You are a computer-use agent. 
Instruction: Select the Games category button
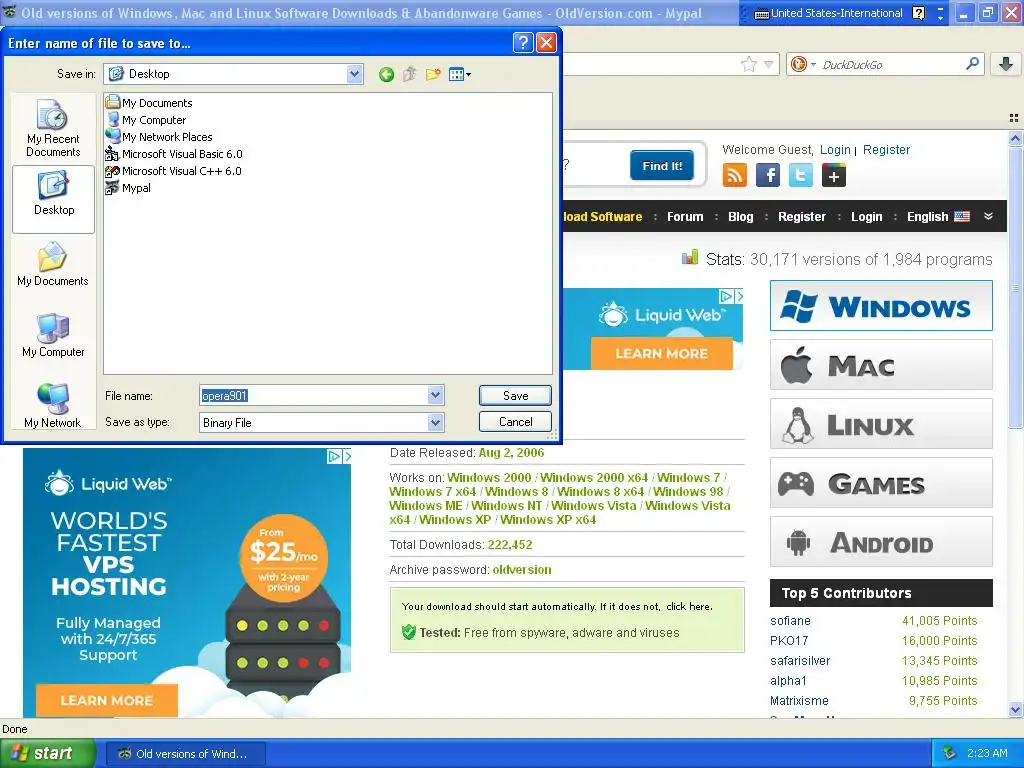(x=881, y=483)
